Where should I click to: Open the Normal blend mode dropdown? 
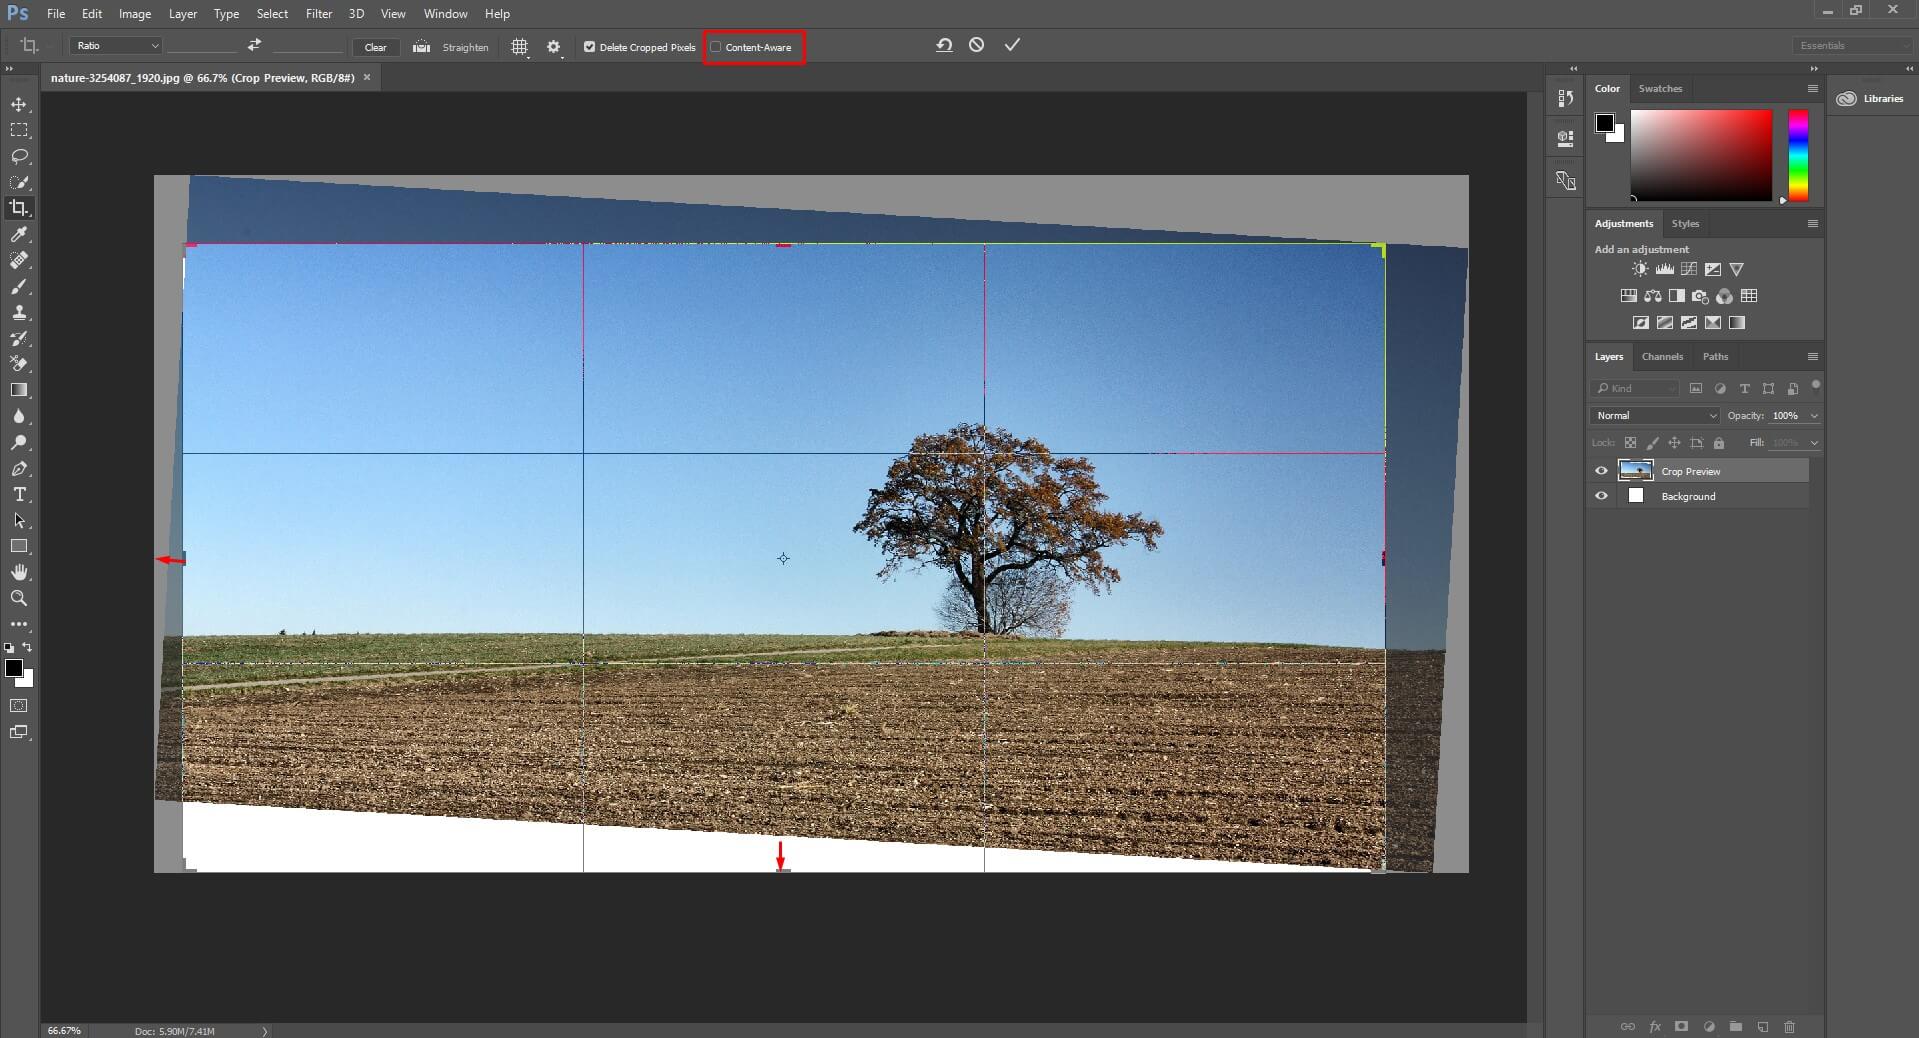(1654, 415)
